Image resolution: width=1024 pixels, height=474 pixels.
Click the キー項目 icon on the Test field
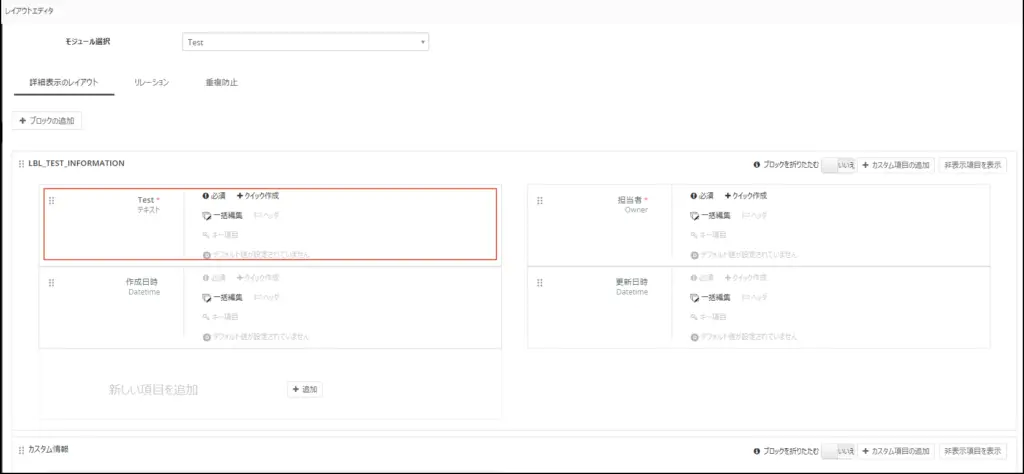pos(206,235)
